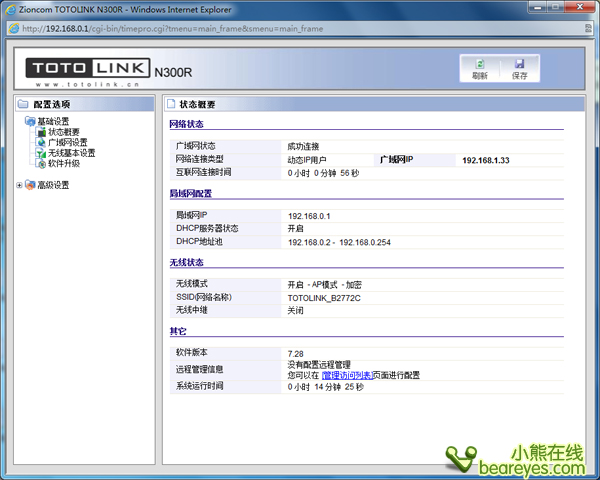The image size is (600, 480).
Task: Open 广域网设置 in the sidebar tree
Action: tap(68, 142)
